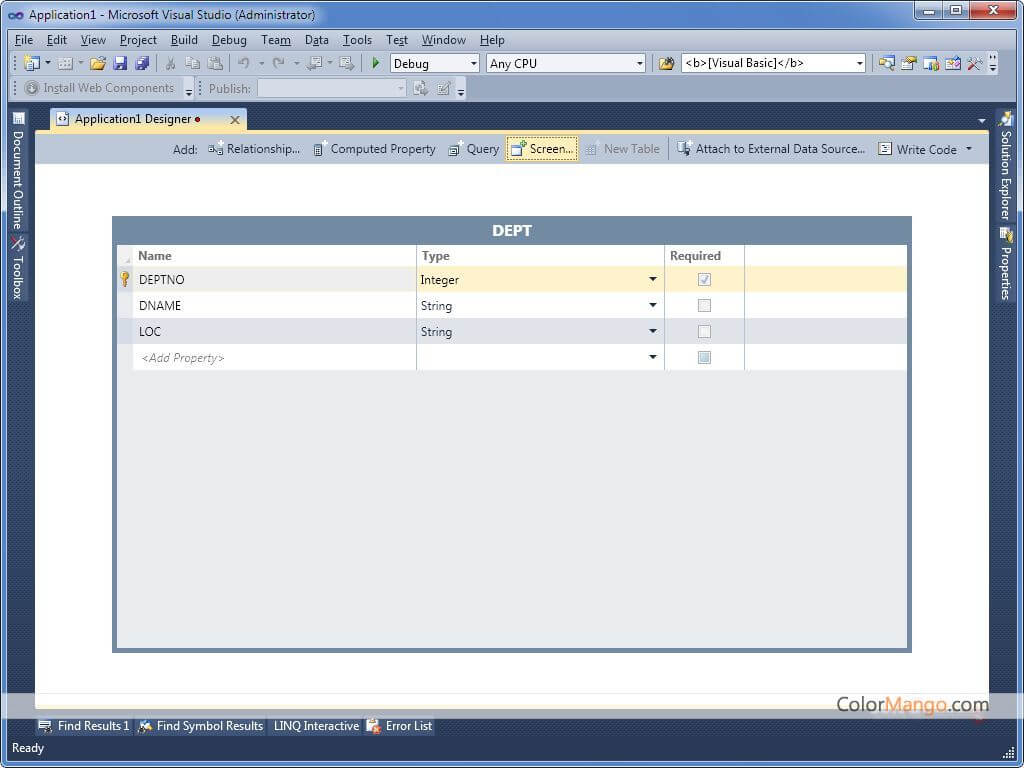Image resolution: width=1024 pixels, height=768 pixels.
Task: Open the Debug configuration dropdown
Action: click(435, 63)
